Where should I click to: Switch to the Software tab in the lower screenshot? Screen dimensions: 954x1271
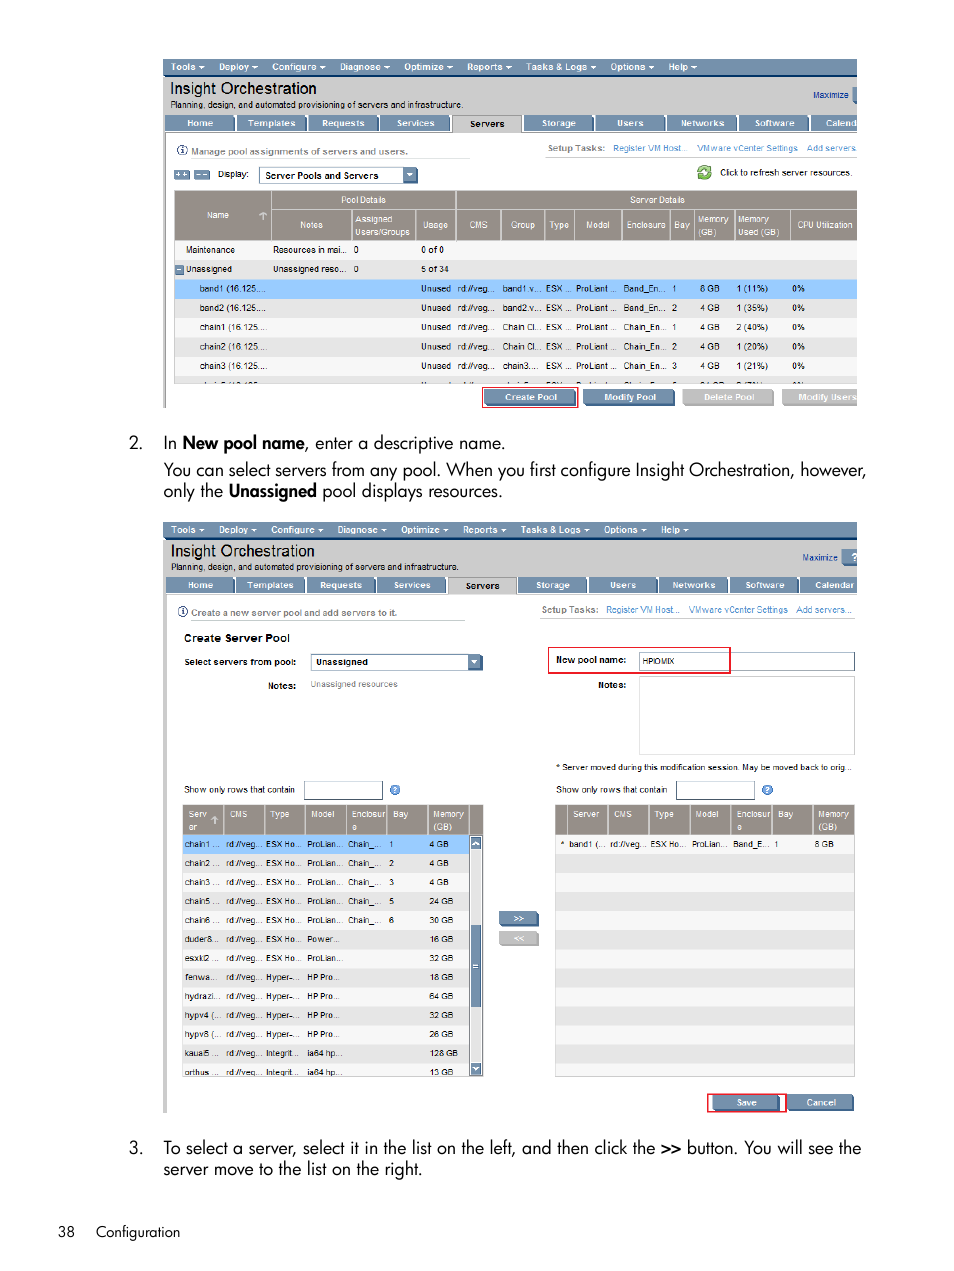coord(765,585)
